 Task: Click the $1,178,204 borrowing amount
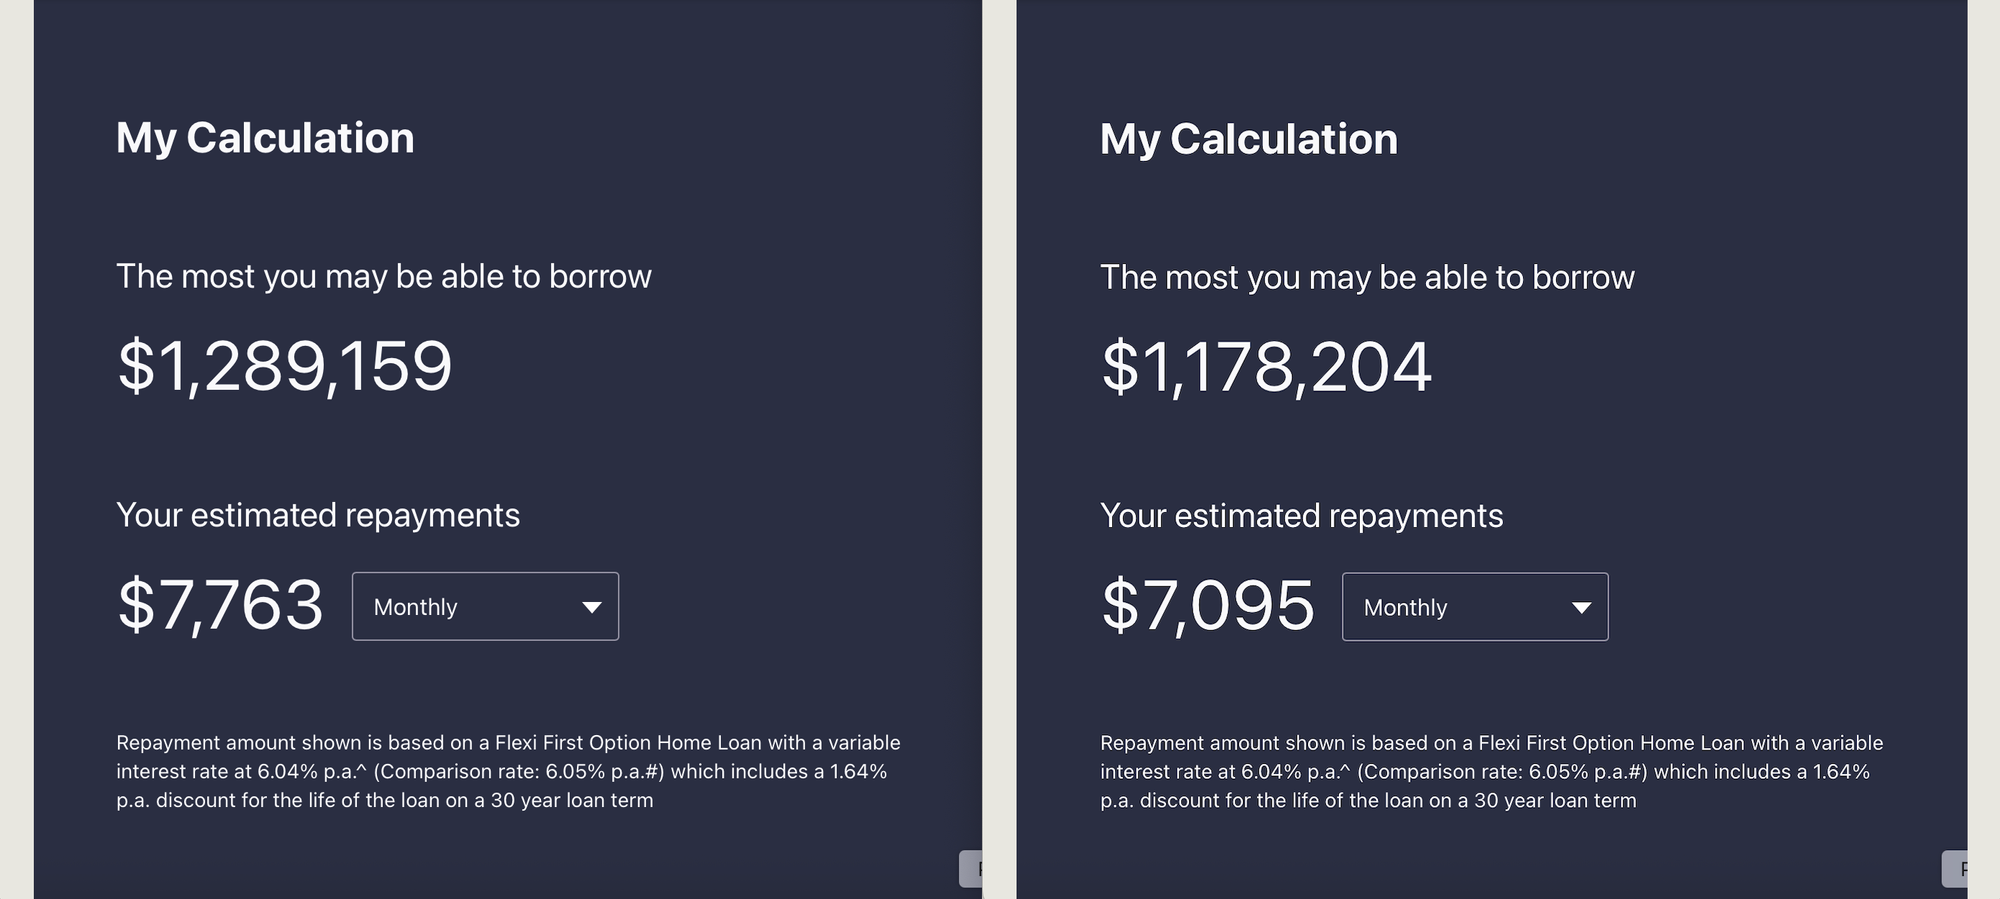tap(1266, 367)
